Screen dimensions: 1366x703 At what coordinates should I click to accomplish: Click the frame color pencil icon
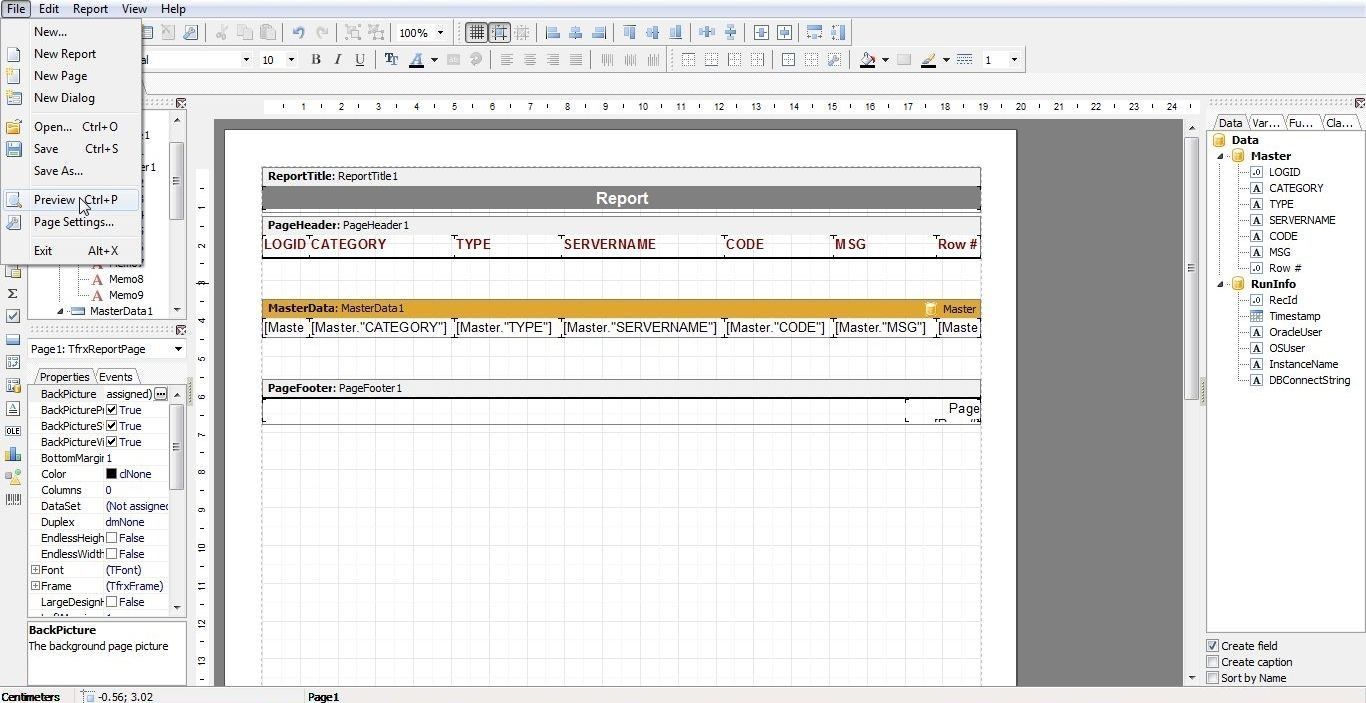(x=929, y=60)
